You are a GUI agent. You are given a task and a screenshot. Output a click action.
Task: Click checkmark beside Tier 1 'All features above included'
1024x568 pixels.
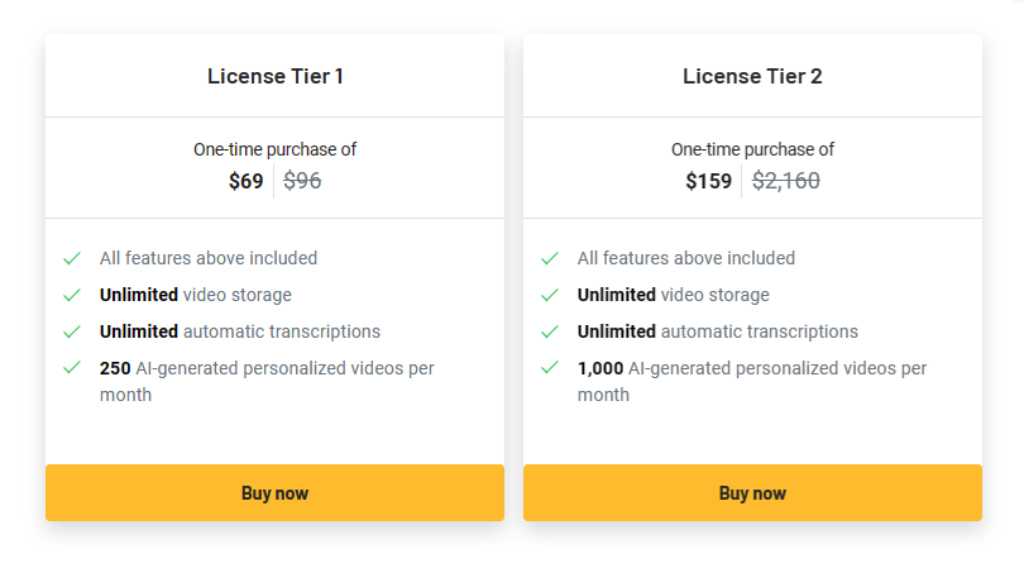click(x=72, y=258)
